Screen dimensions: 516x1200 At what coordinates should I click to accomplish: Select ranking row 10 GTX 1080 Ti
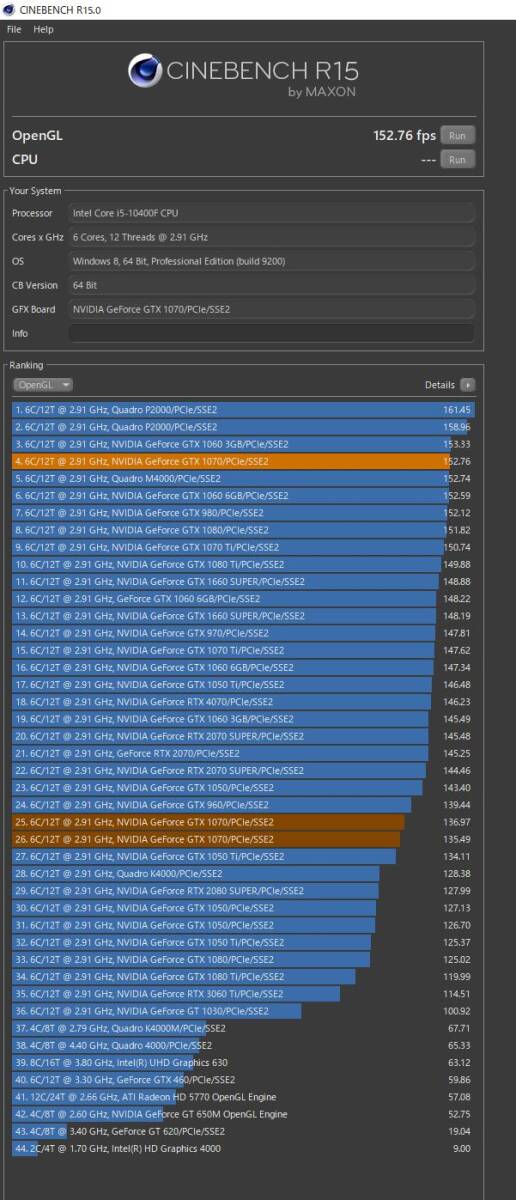243,564
